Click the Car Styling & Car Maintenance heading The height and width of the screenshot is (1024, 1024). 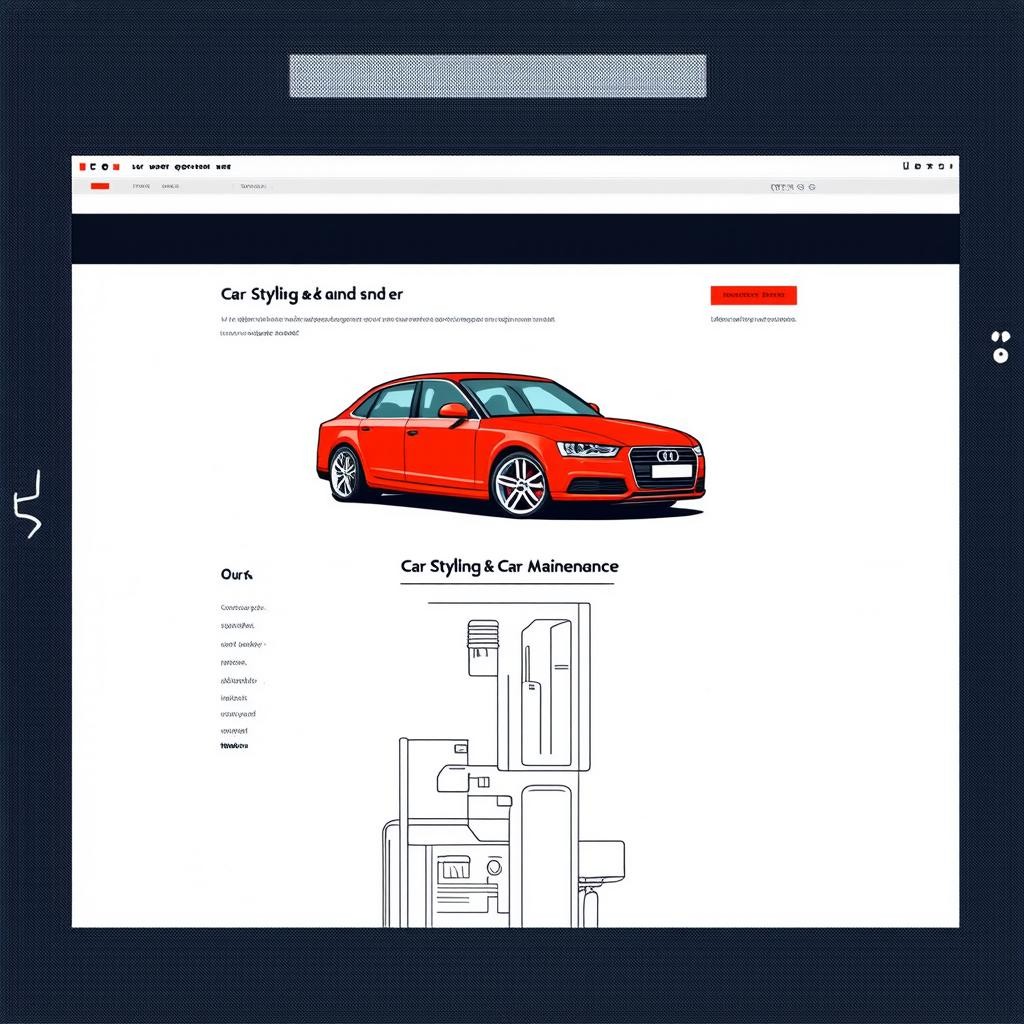(x=509, y=566)
